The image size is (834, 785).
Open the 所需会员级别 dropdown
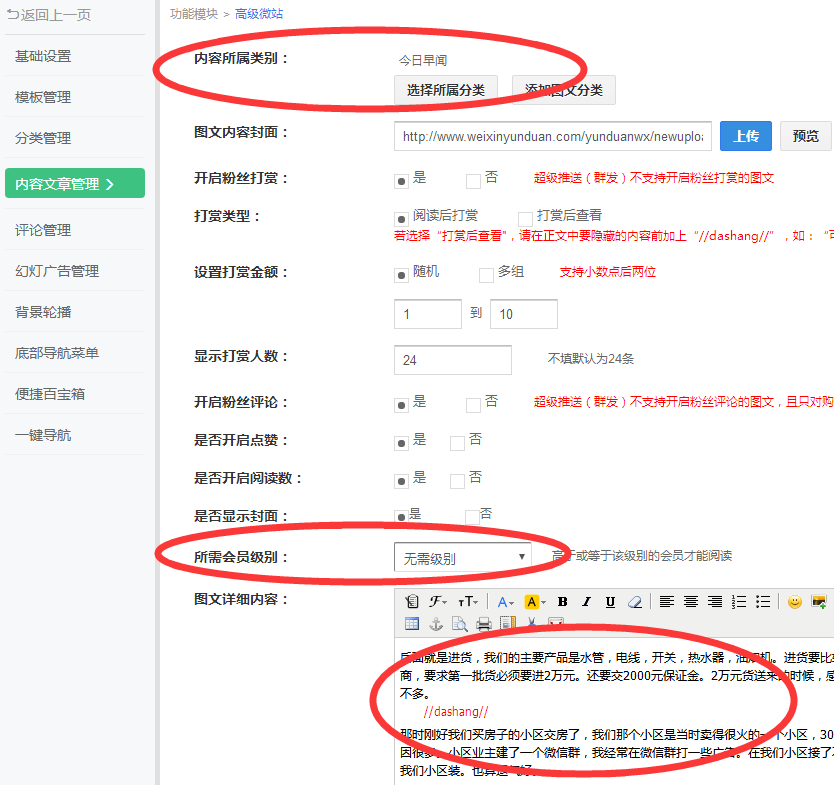click(x=463, y=558)
